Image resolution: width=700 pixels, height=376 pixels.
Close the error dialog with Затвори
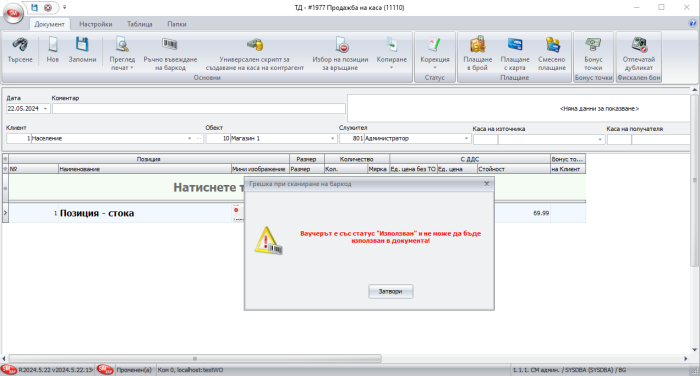(x=391, y=291)
